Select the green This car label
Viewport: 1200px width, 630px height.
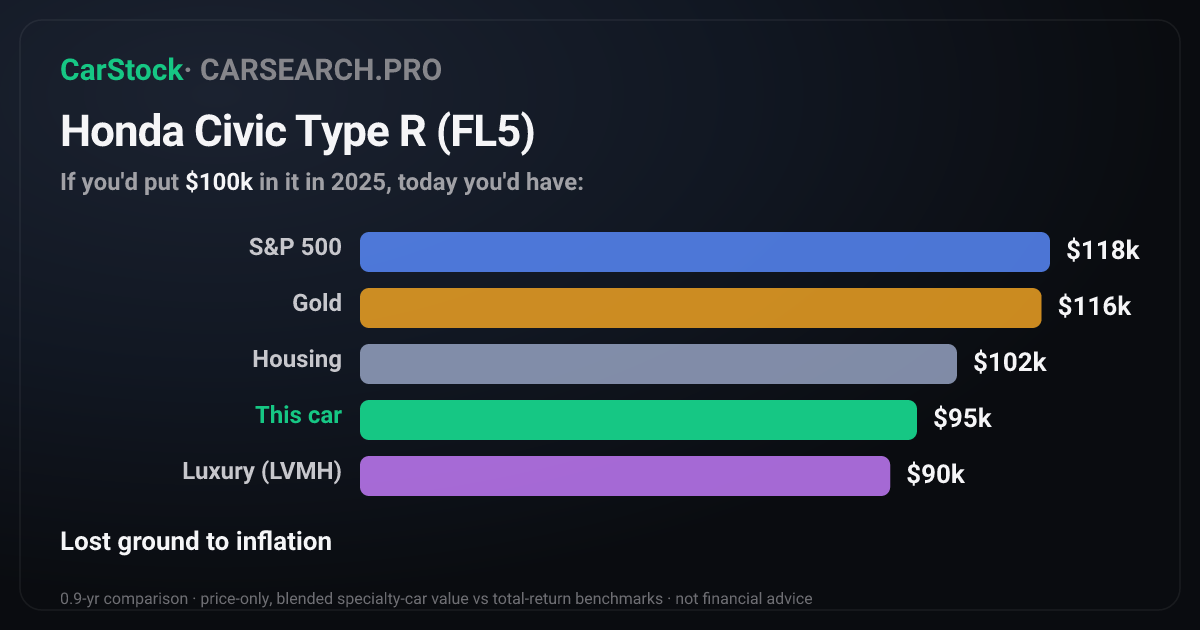tap(298, 415)
